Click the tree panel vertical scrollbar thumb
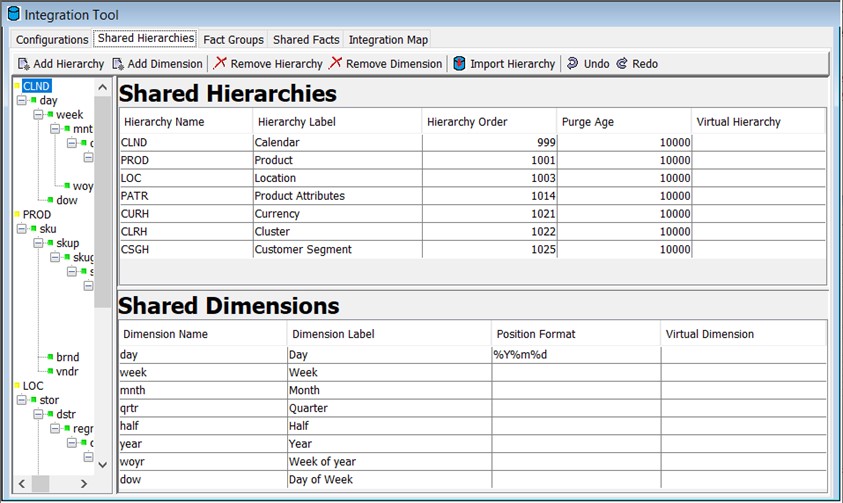 coord(102,202)
